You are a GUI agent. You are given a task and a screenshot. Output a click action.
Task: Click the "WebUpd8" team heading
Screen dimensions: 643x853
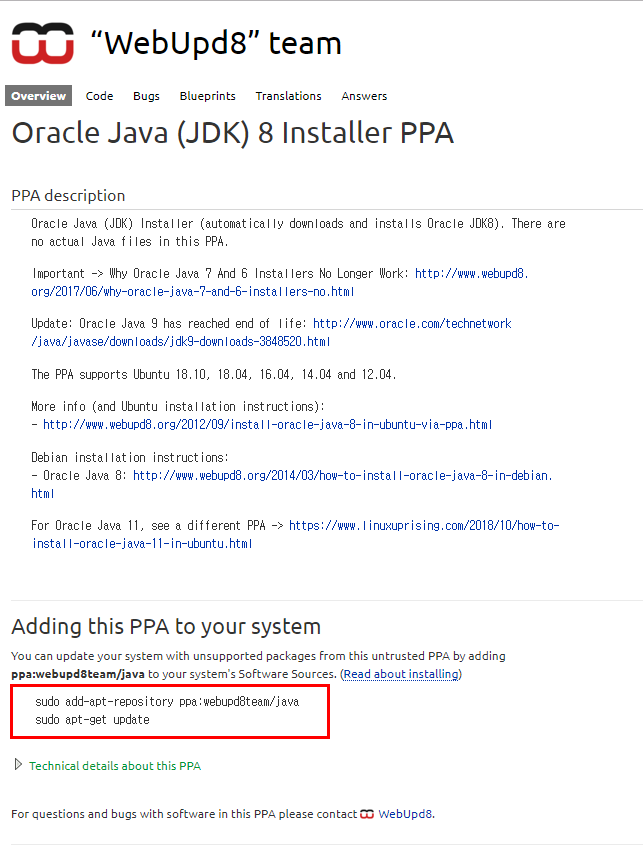tap(216, 43)
